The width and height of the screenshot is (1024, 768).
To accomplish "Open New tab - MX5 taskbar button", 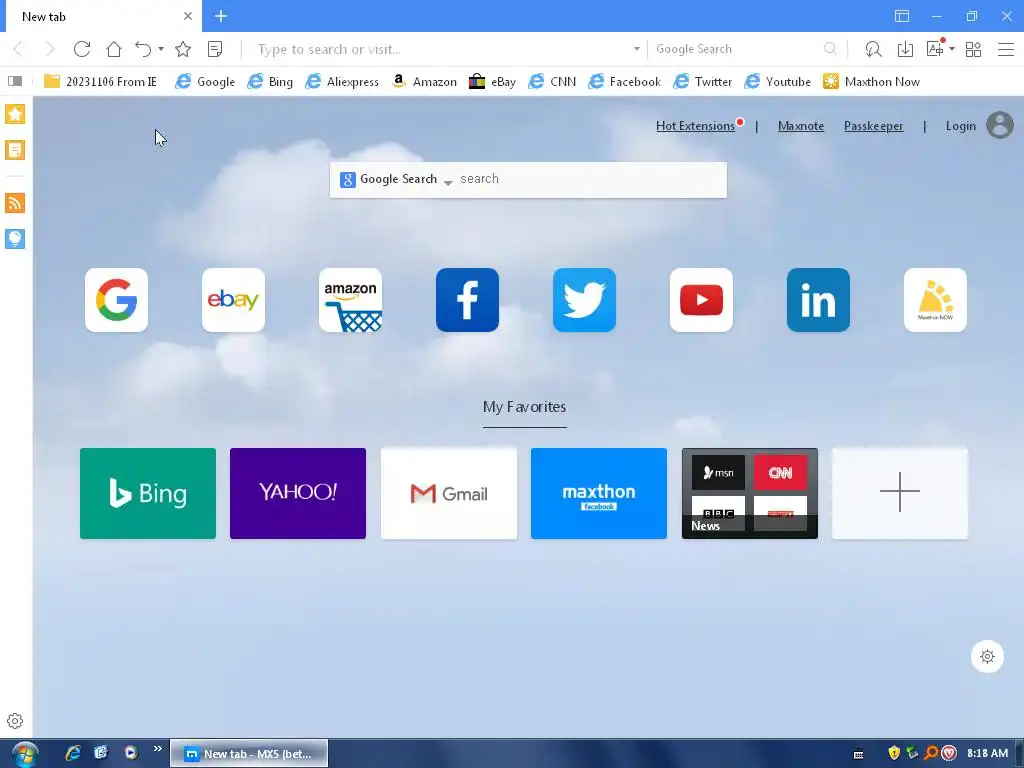I will click(x=249, y=754).
